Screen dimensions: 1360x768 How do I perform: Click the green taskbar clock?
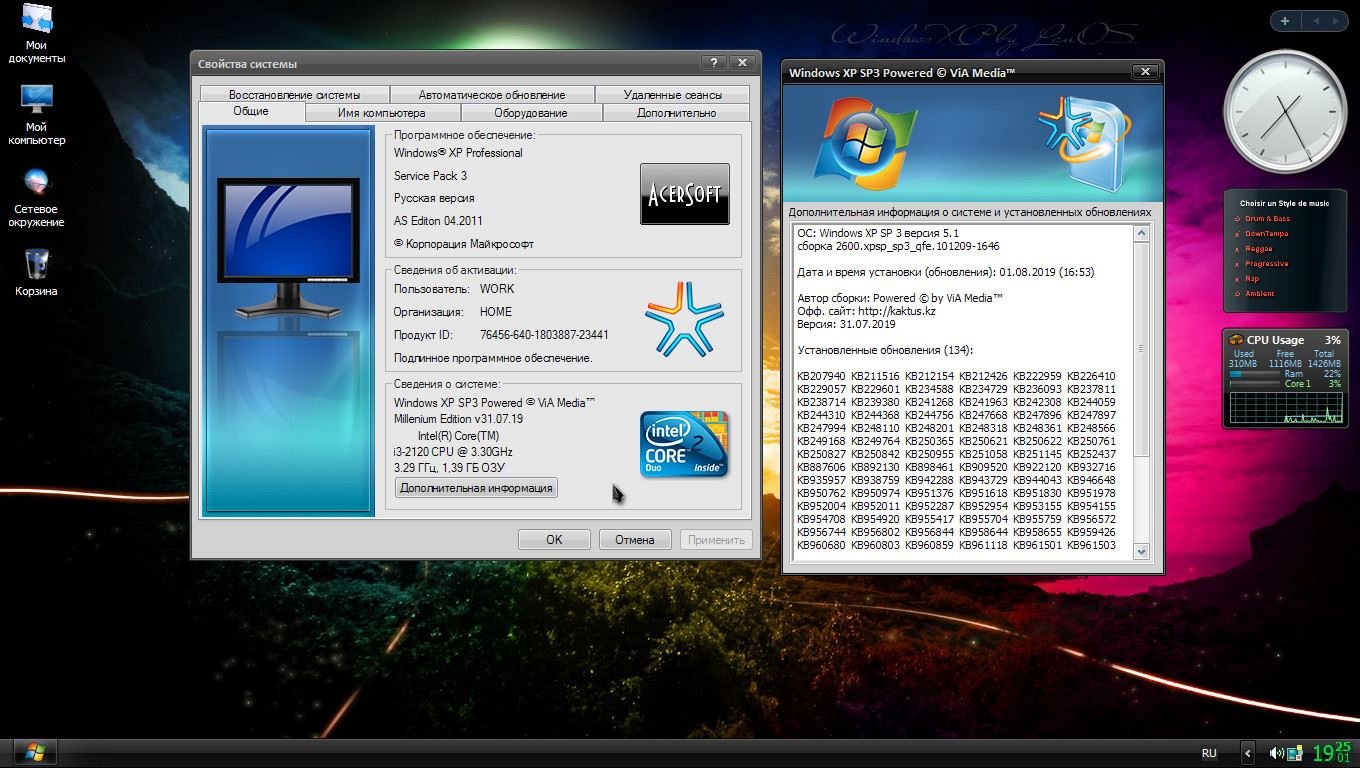1331,752
